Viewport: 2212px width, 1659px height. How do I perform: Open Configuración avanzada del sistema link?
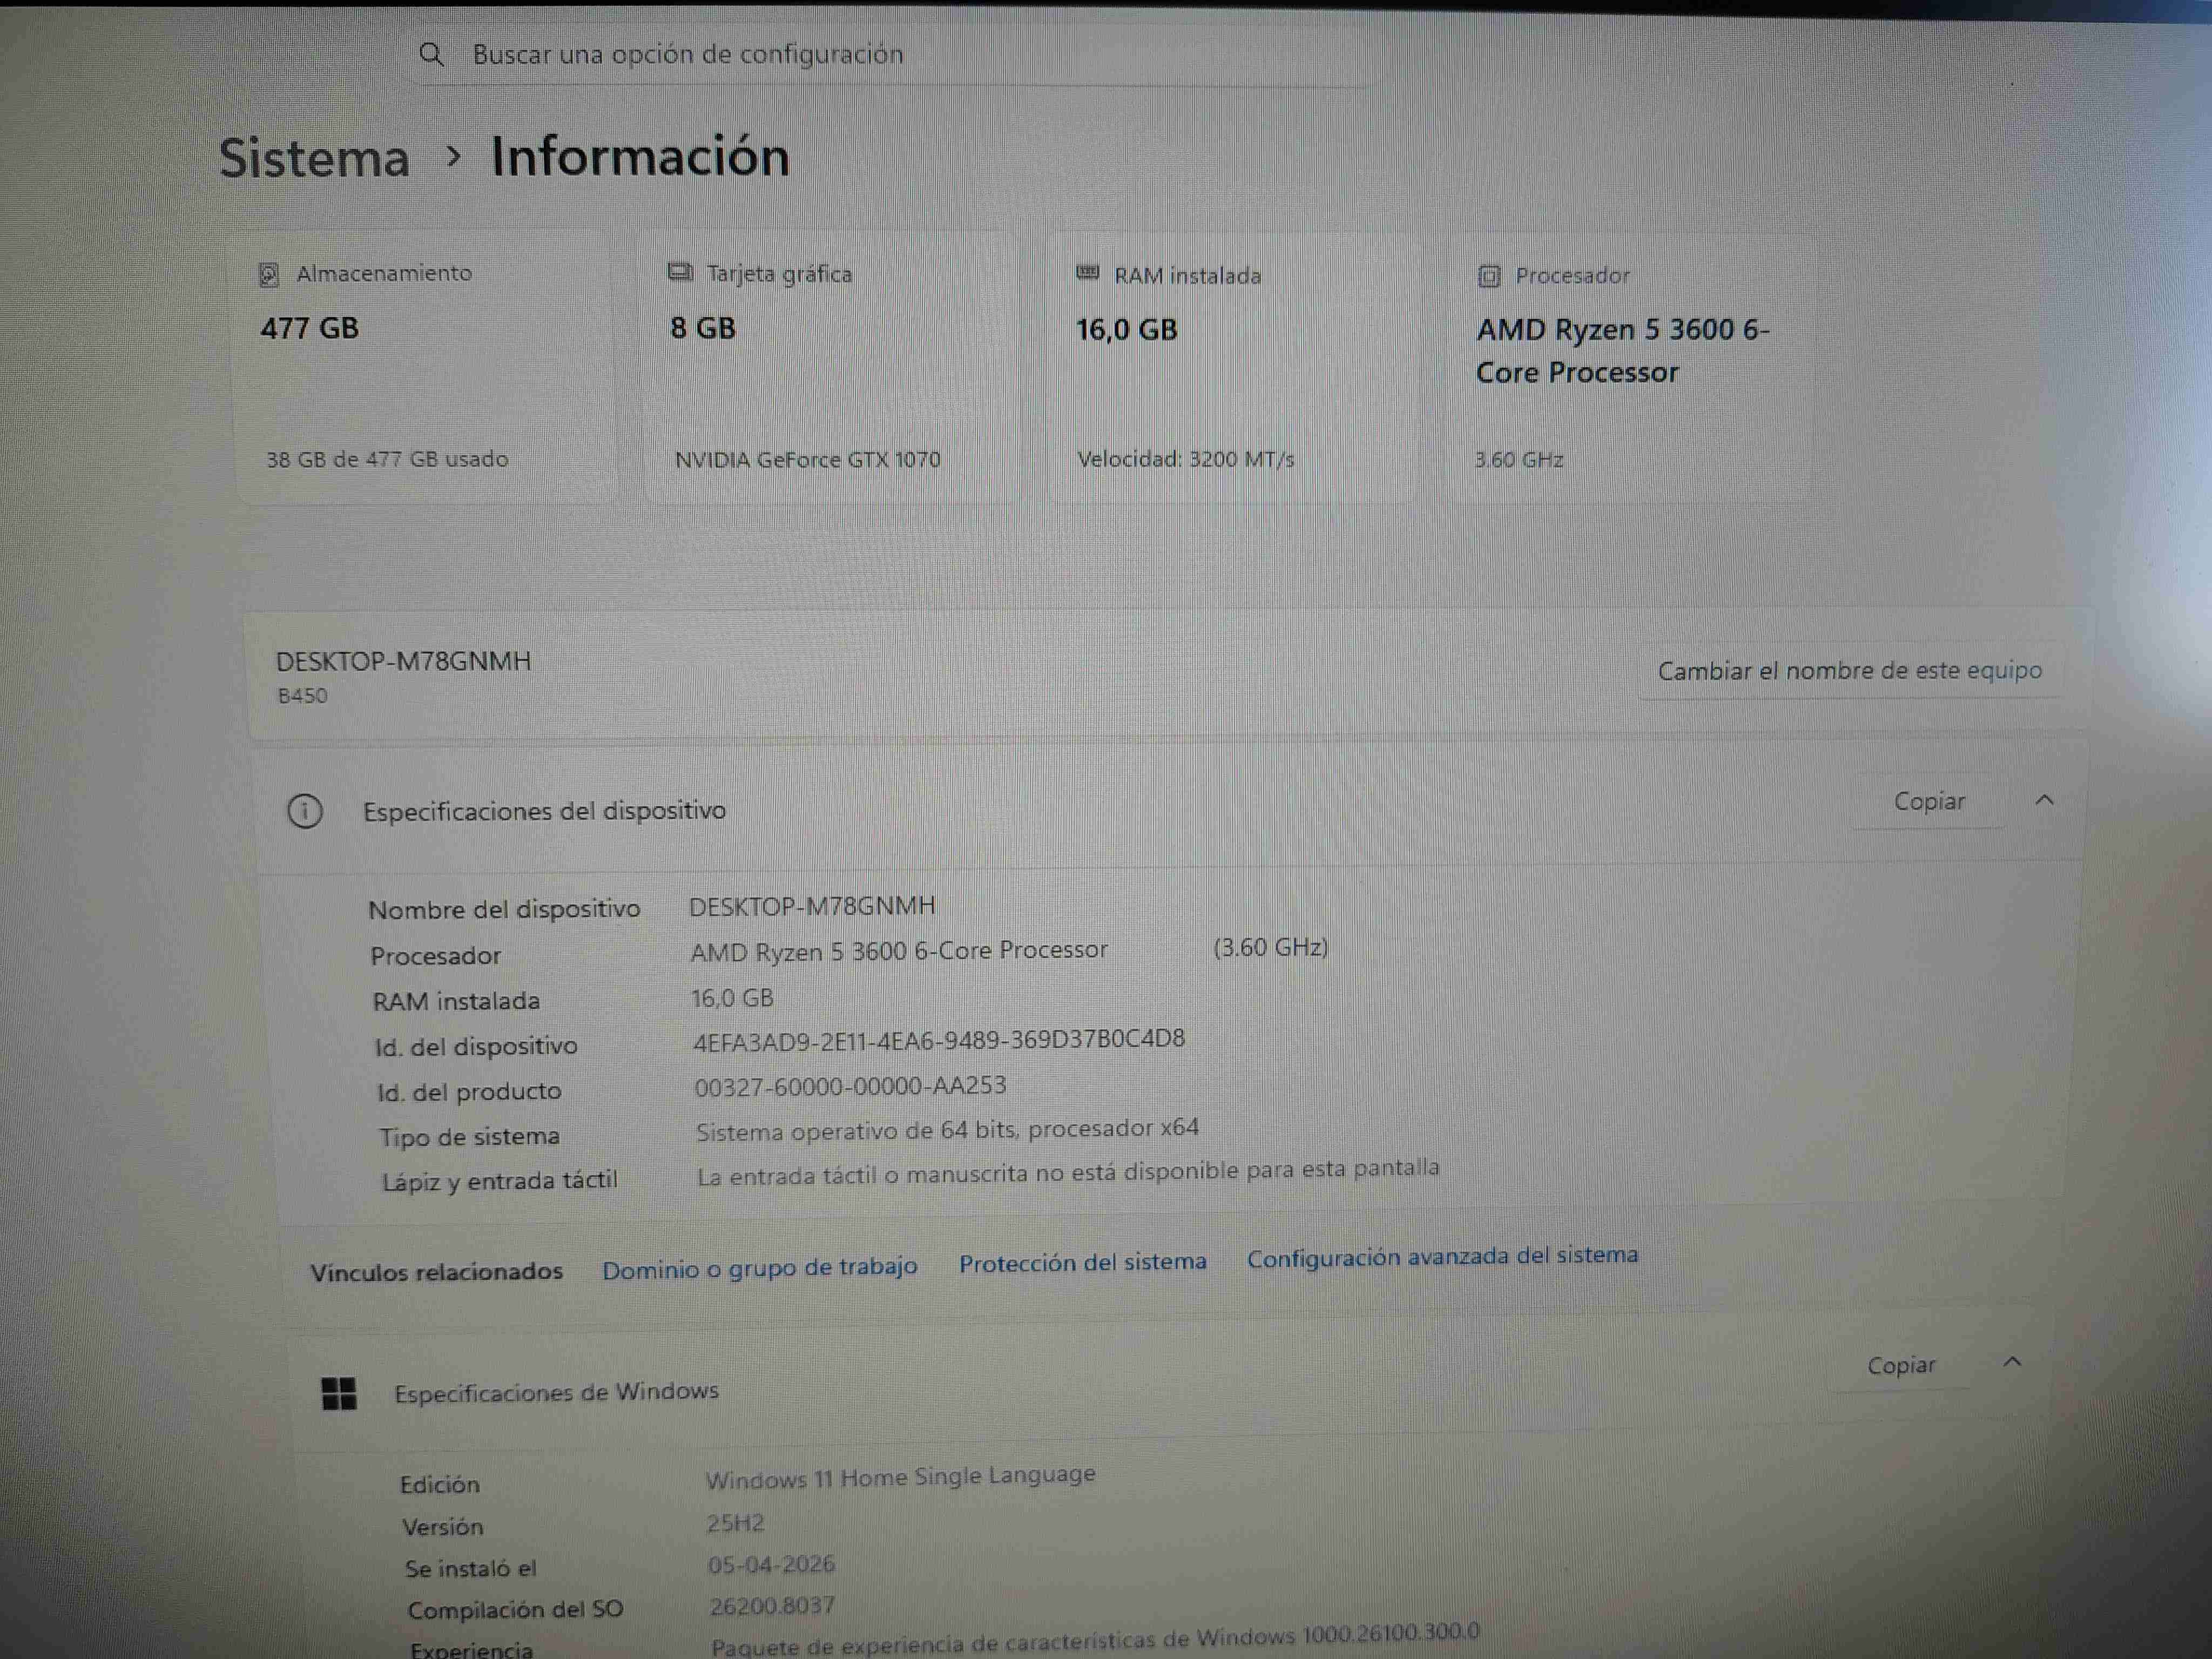[1441, 1256]
